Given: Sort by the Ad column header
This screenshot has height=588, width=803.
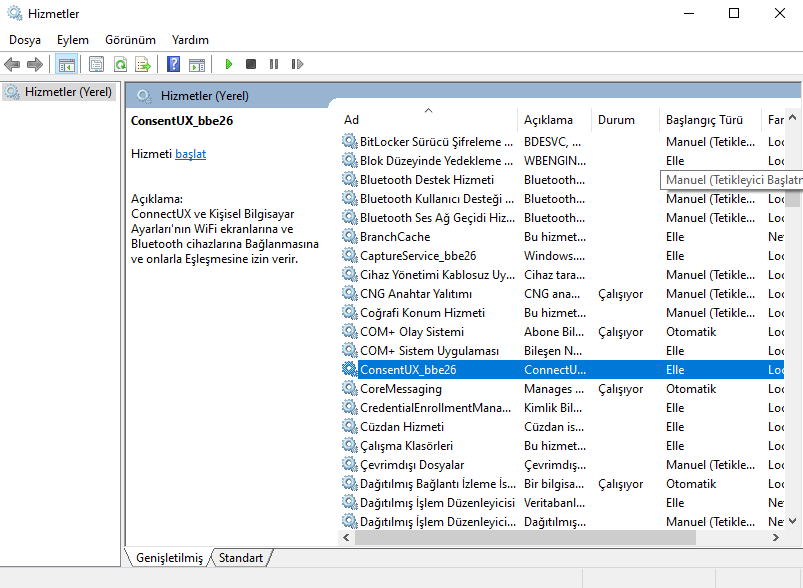Looking at the screenshot, I should pyautogui.click(x=428, y=120).
